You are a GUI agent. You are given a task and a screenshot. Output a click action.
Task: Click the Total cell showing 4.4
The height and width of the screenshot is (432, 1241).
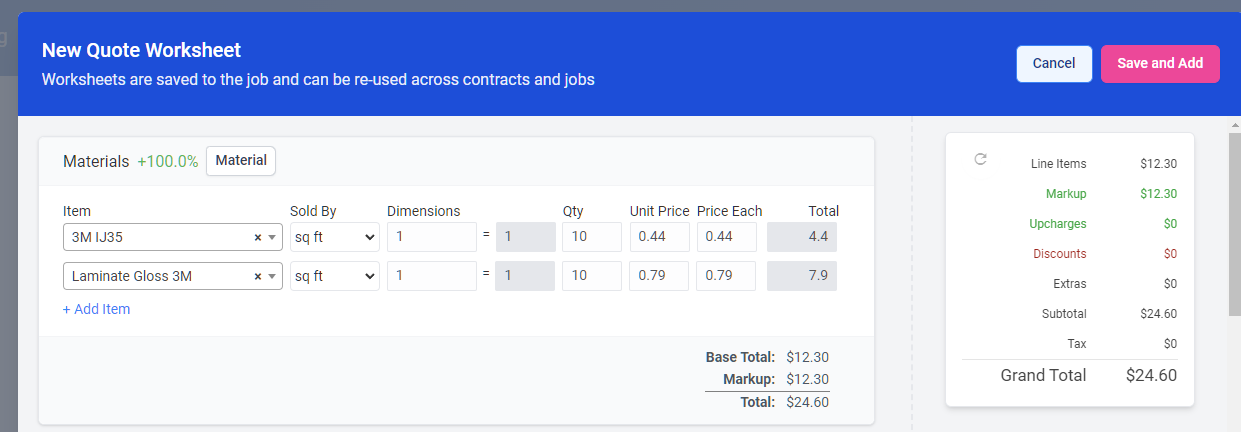pyautogui.click(x=802, y=237)
